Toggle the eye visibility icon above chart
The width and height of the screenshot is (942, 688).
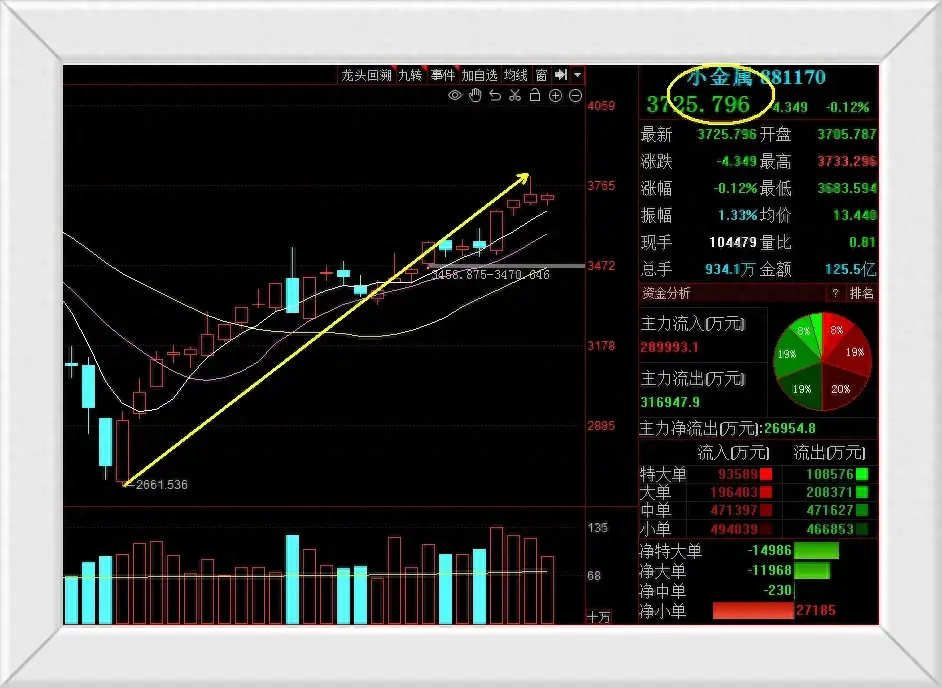(x=455, y=96)
